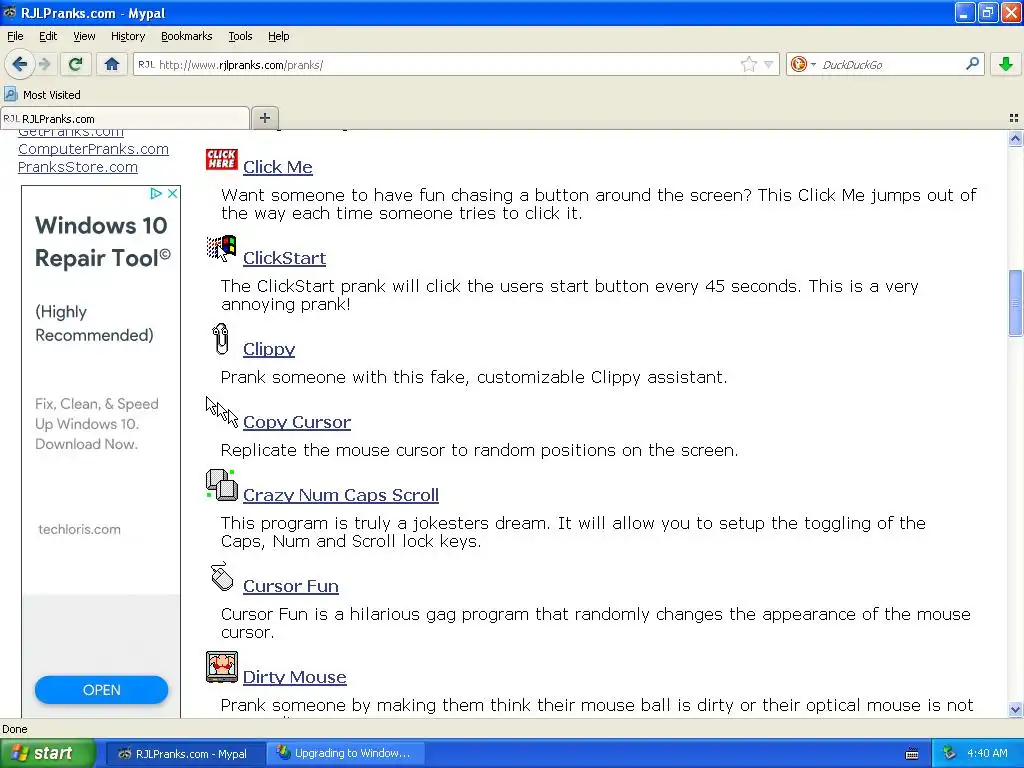1024x768 pixels.
Task: Switch to RJLPranks.com - Mypal taskbar button
Action: (186, 754)
